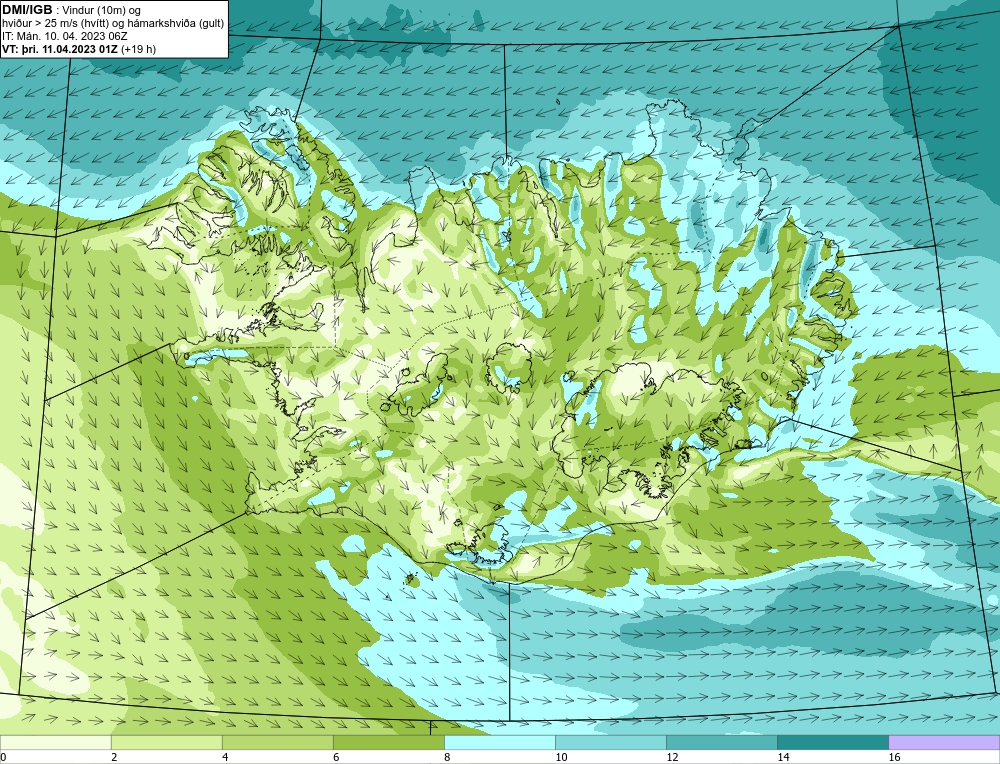The height and width of the screenshot is (764, 1000).
Task: Click the legend scale label "2"
Action: [114, 758]
